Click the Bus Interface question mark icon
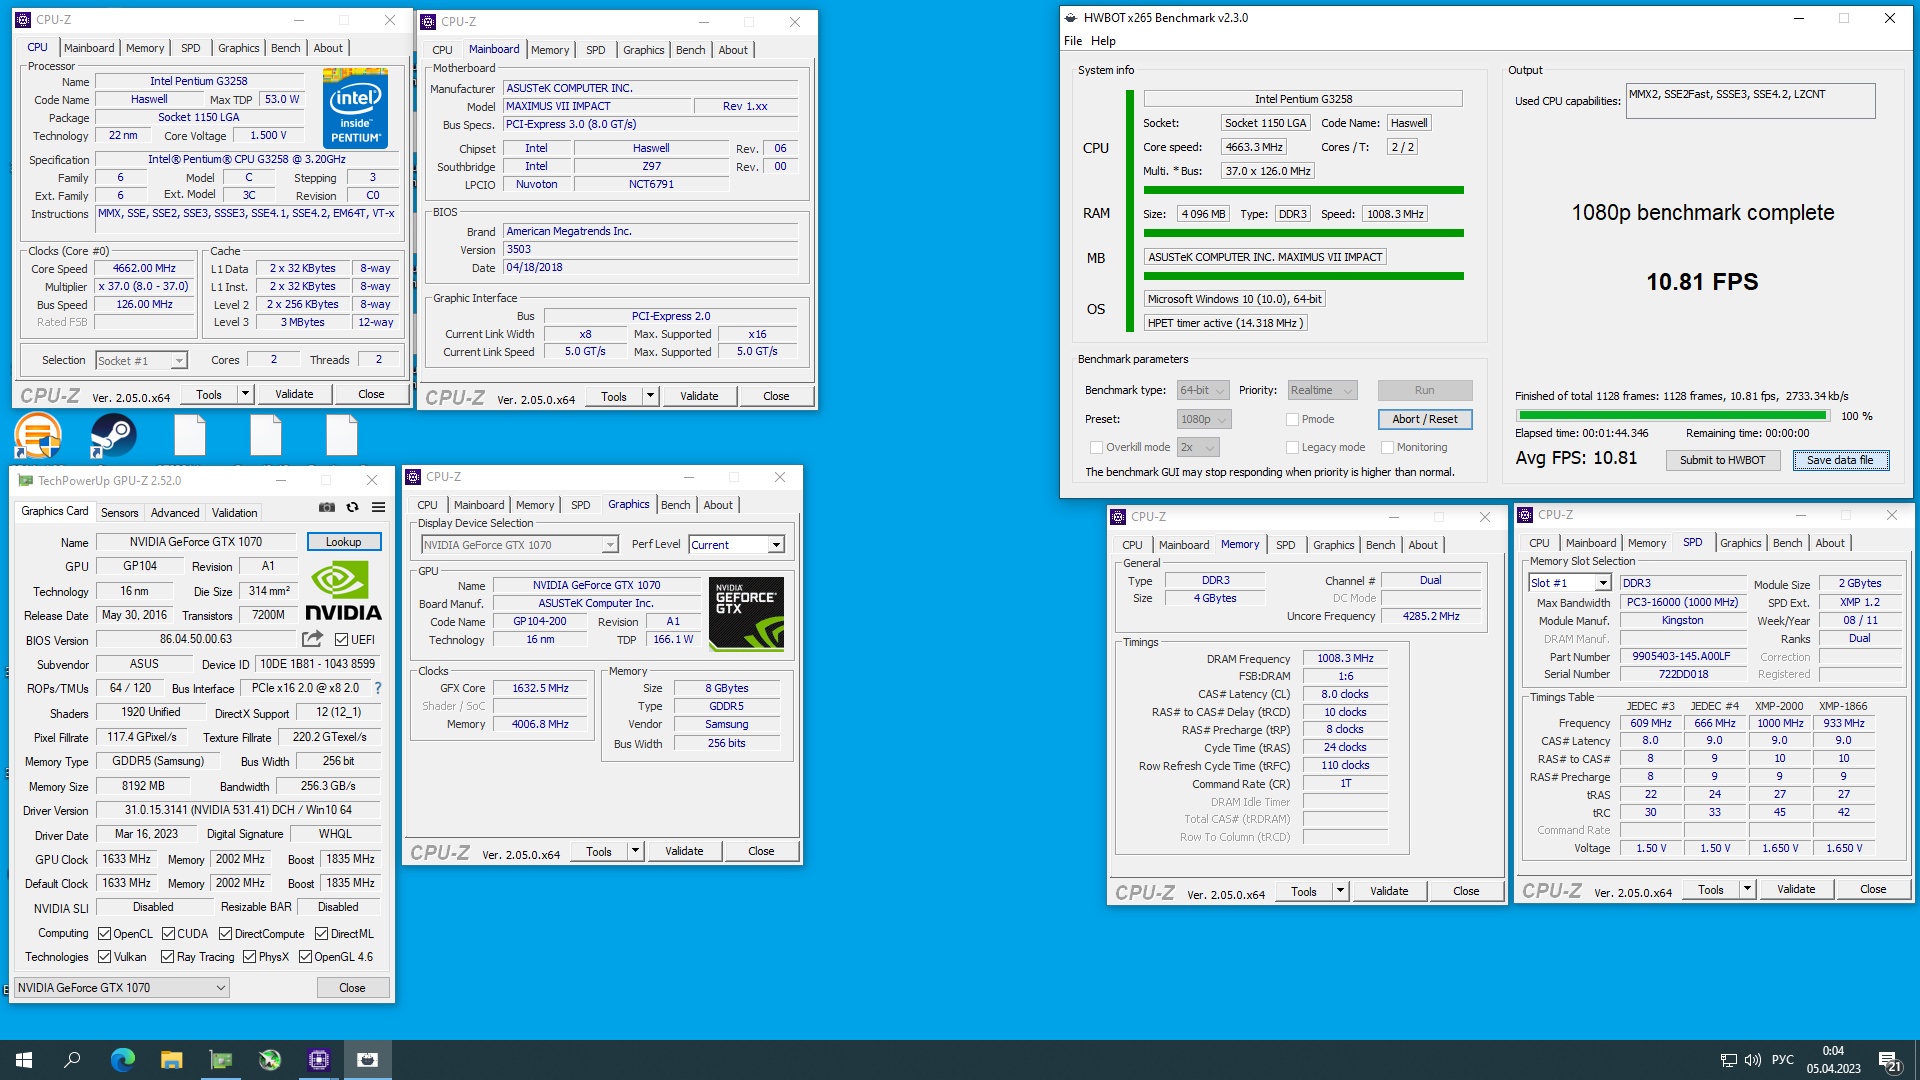This screenshot has height=1080, width=1920. (x=378, y=688)
